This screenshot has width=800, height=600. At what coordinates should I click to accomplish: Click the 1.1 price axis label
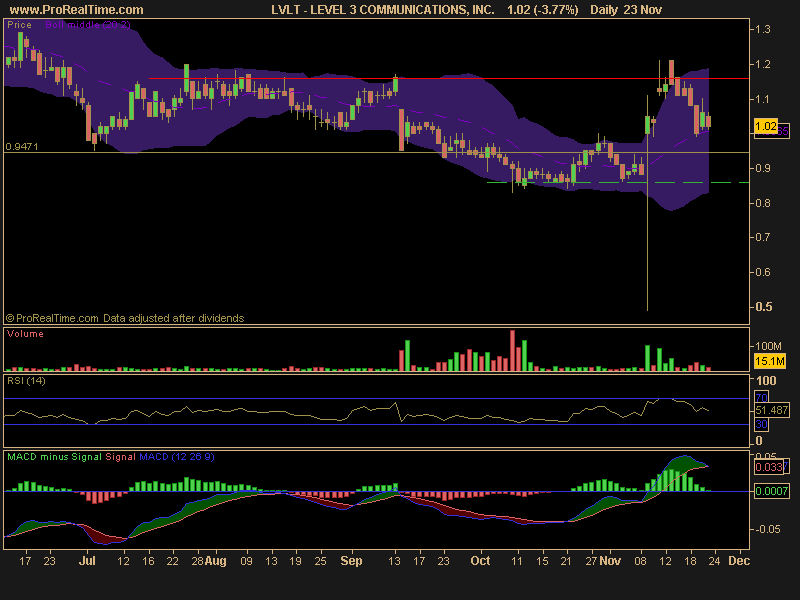coord(763,99)
